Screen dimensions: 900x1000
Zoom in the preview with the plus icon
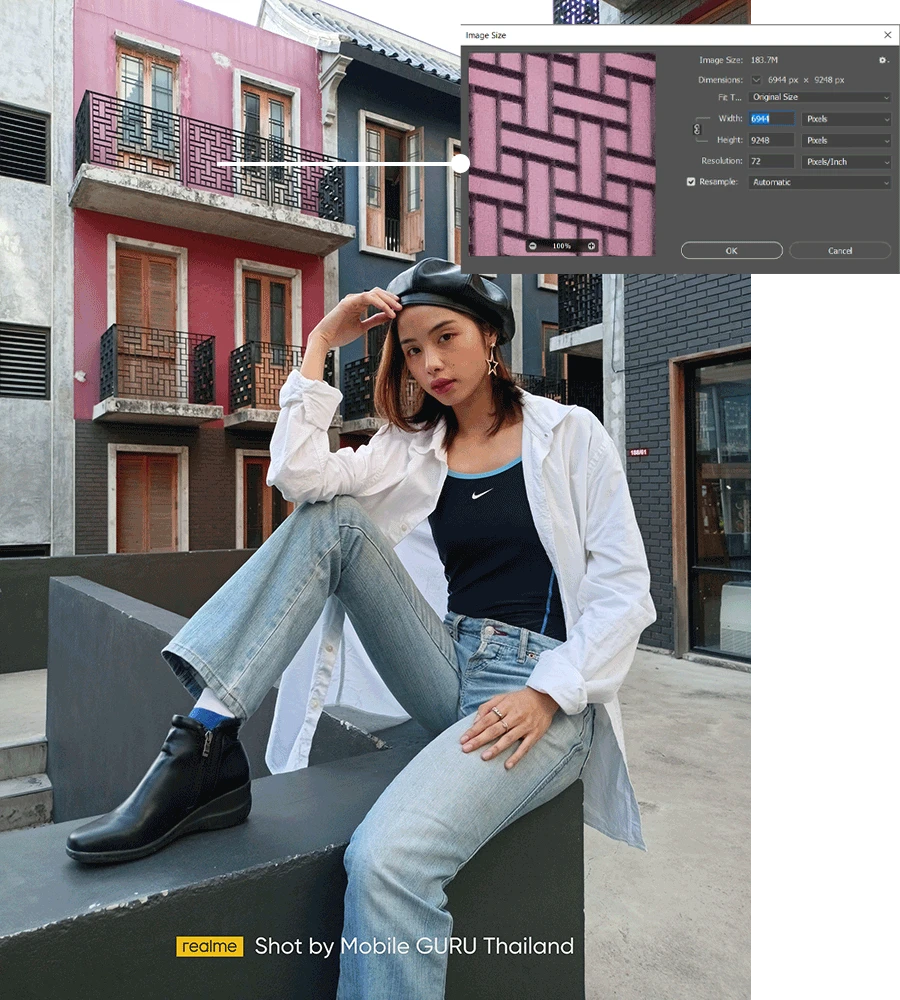coord(591,246)
